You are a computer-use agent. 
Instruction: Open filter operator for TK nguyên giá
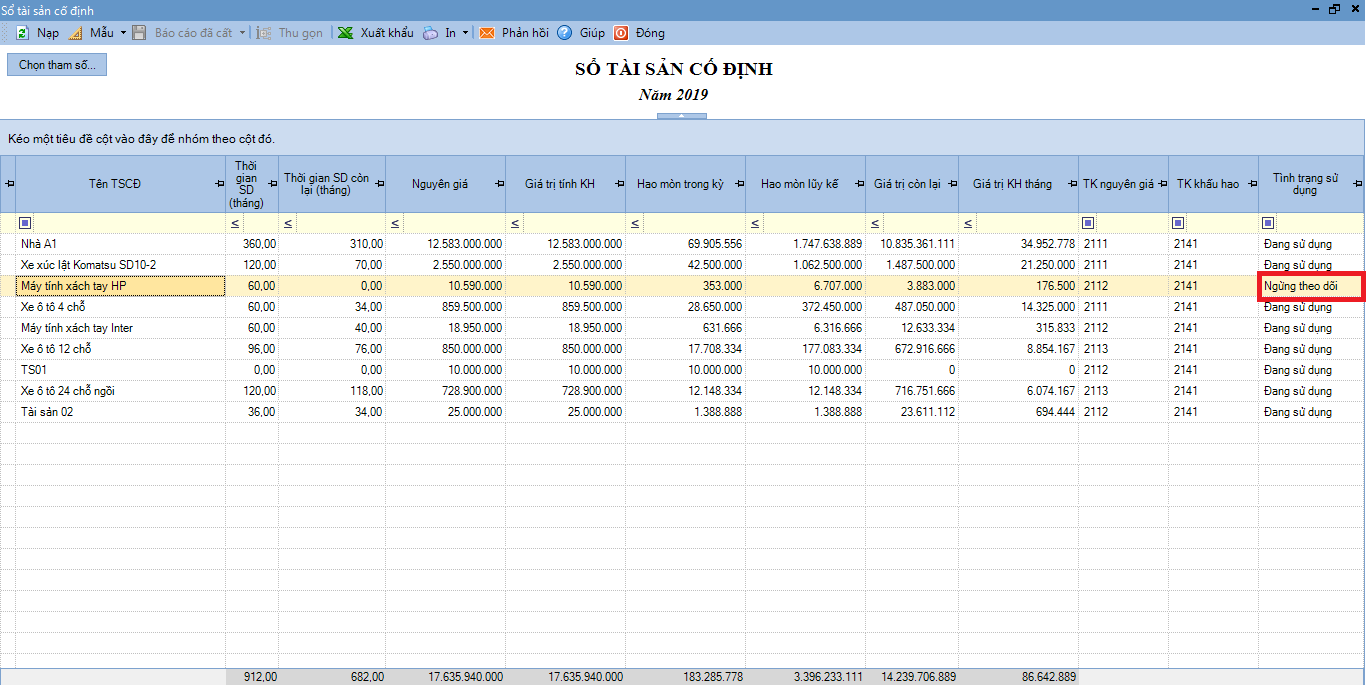(x=1088, y=223)
